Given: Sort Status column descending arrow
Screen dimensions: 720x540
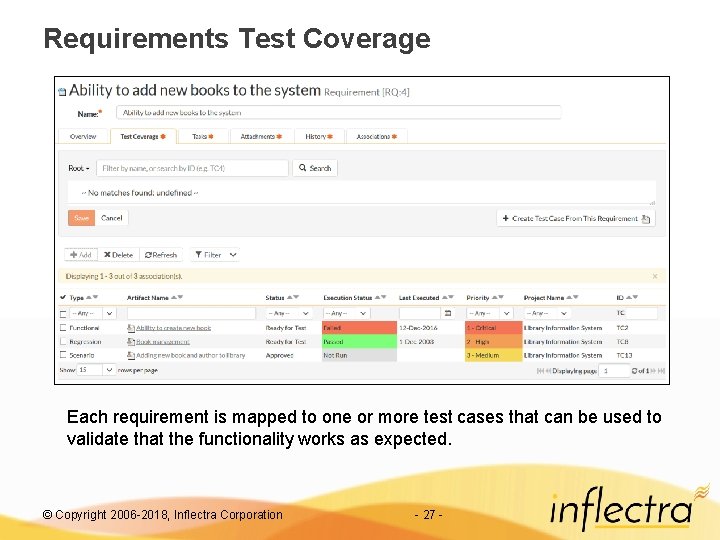Looking at the screenshot, I should pyautogui.click(x=296, y=297).
